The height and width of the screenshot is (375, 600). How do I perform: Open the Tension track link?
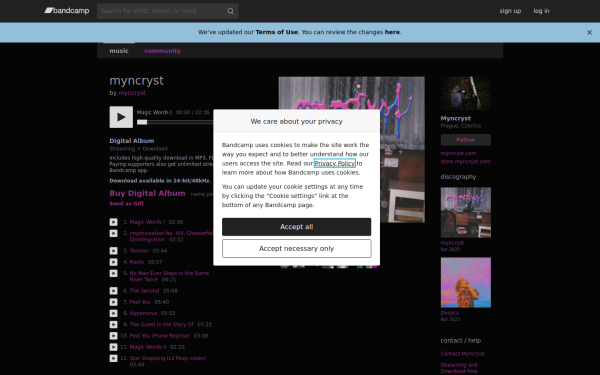pyautogui.click(x=139, y=251)
